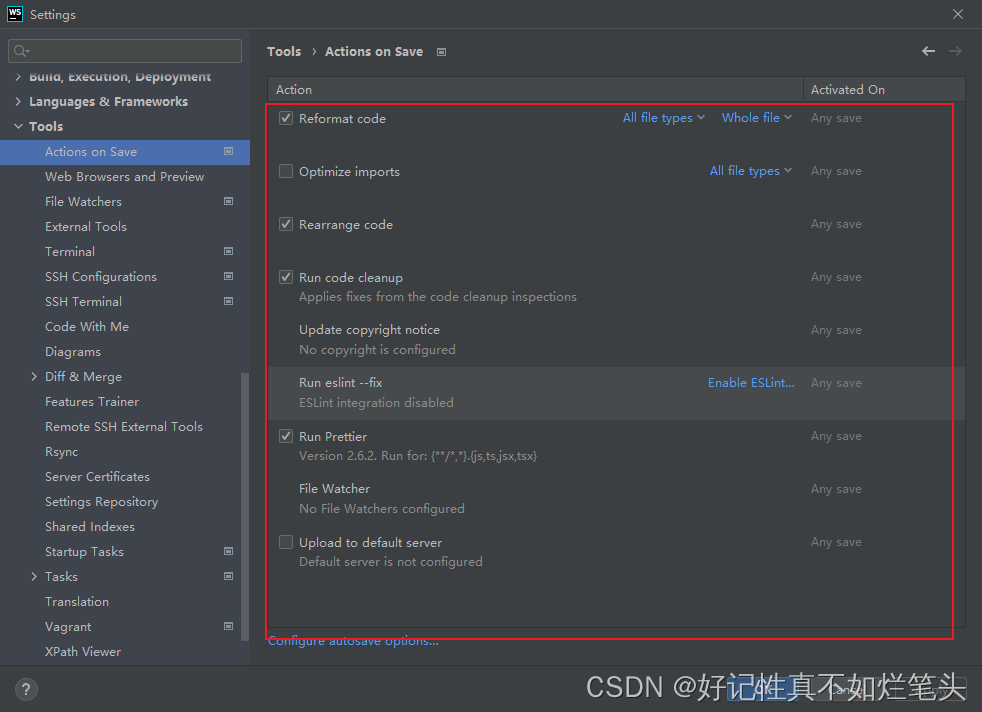
Task: Open help with the question mark button
Action: click(x=26, y=689)
